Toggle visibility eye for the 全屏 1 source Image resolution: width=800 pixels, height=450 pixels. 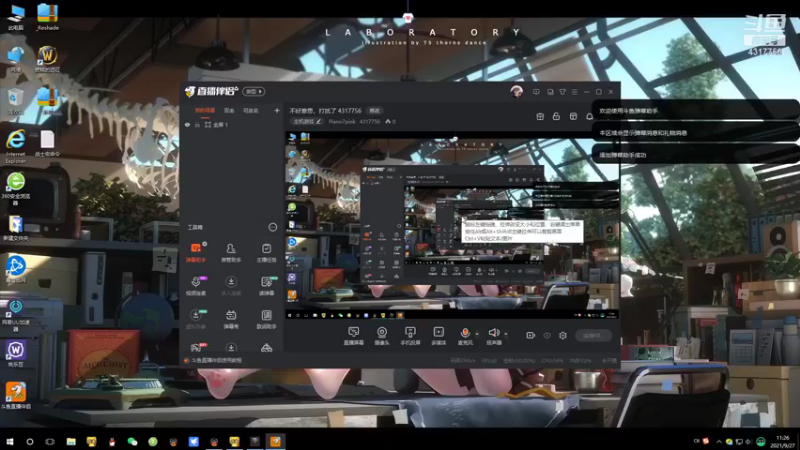187,124
